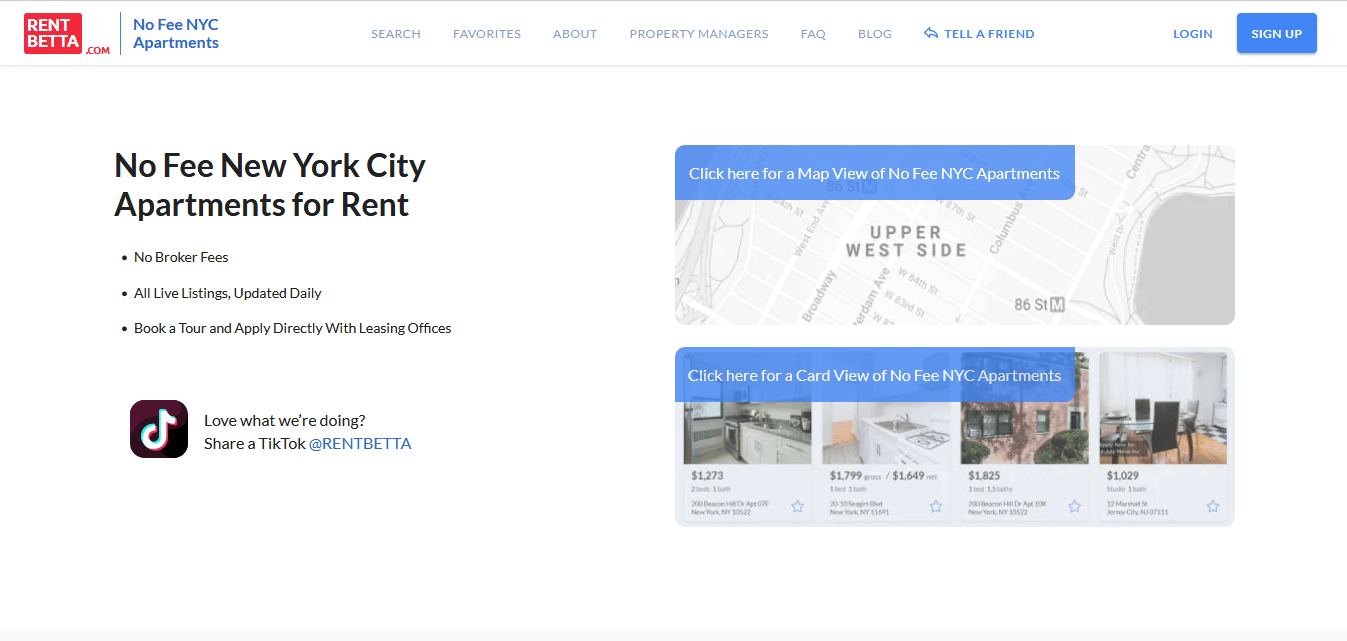Click the Map View of No Fee NYC Apartments banner
This screenshot has width=1347, height=641.
coord(875,173)
